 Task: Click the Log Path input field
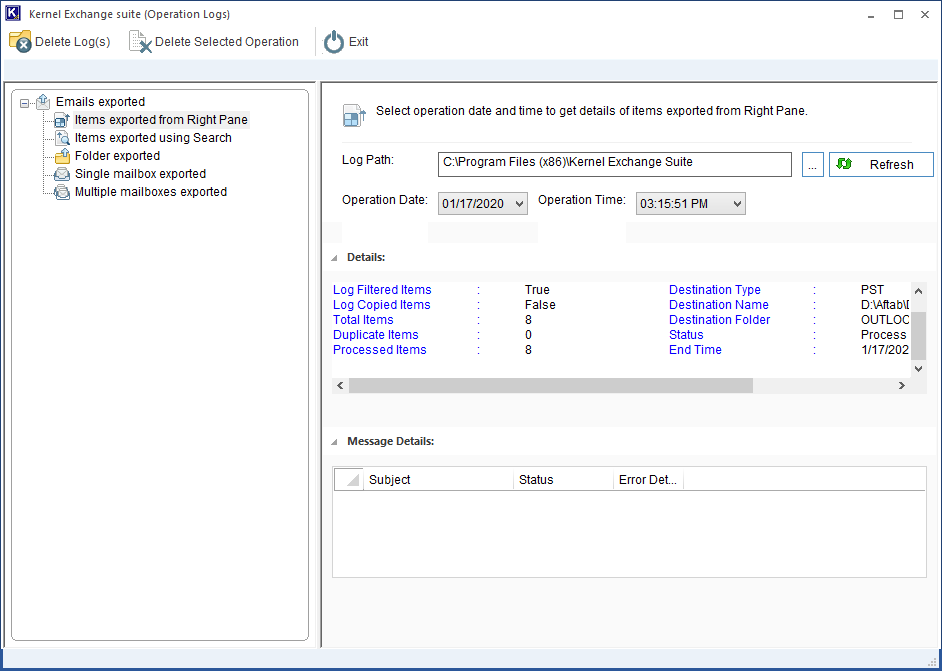[615, 164]
